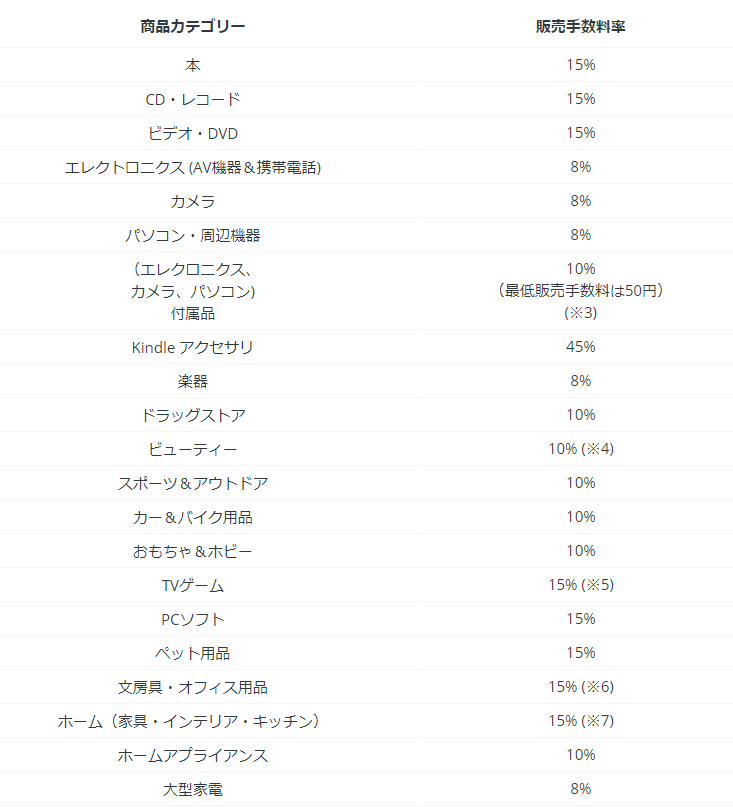Click the 最低販売手数料は50円 note text

[580, 291]
